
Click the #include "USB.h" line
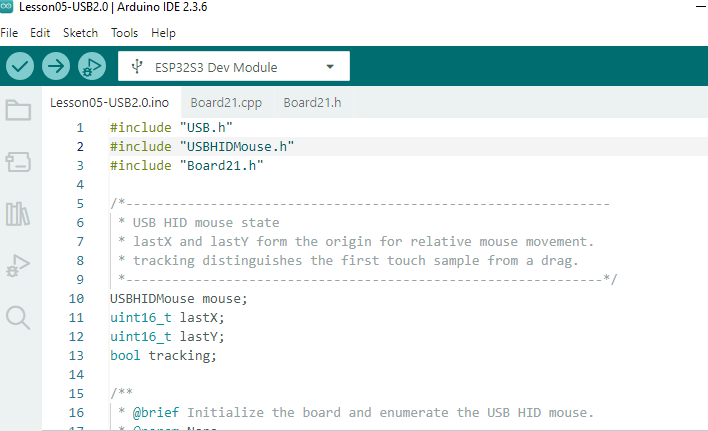(171, 128)
